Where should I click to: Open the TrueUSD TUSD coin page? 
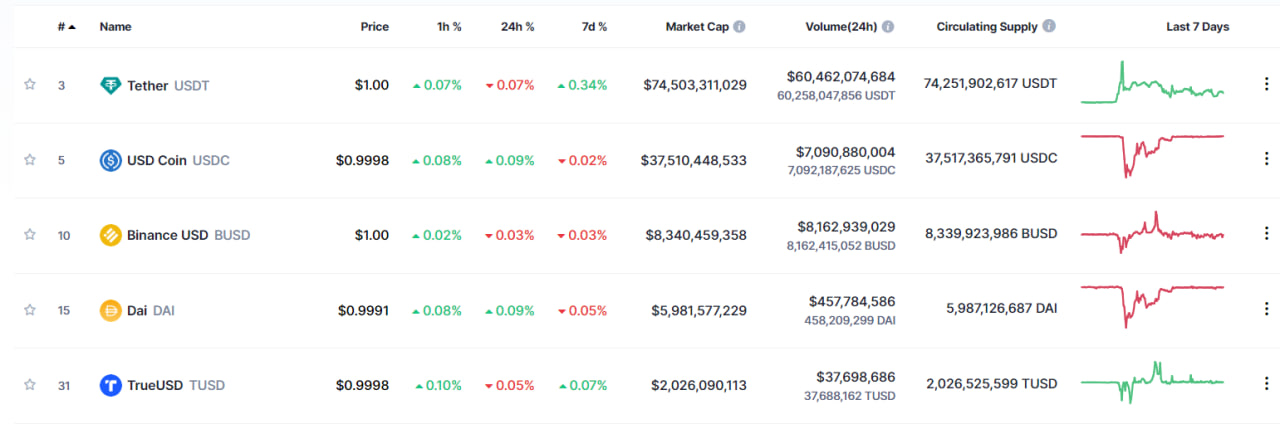(176, 385)
